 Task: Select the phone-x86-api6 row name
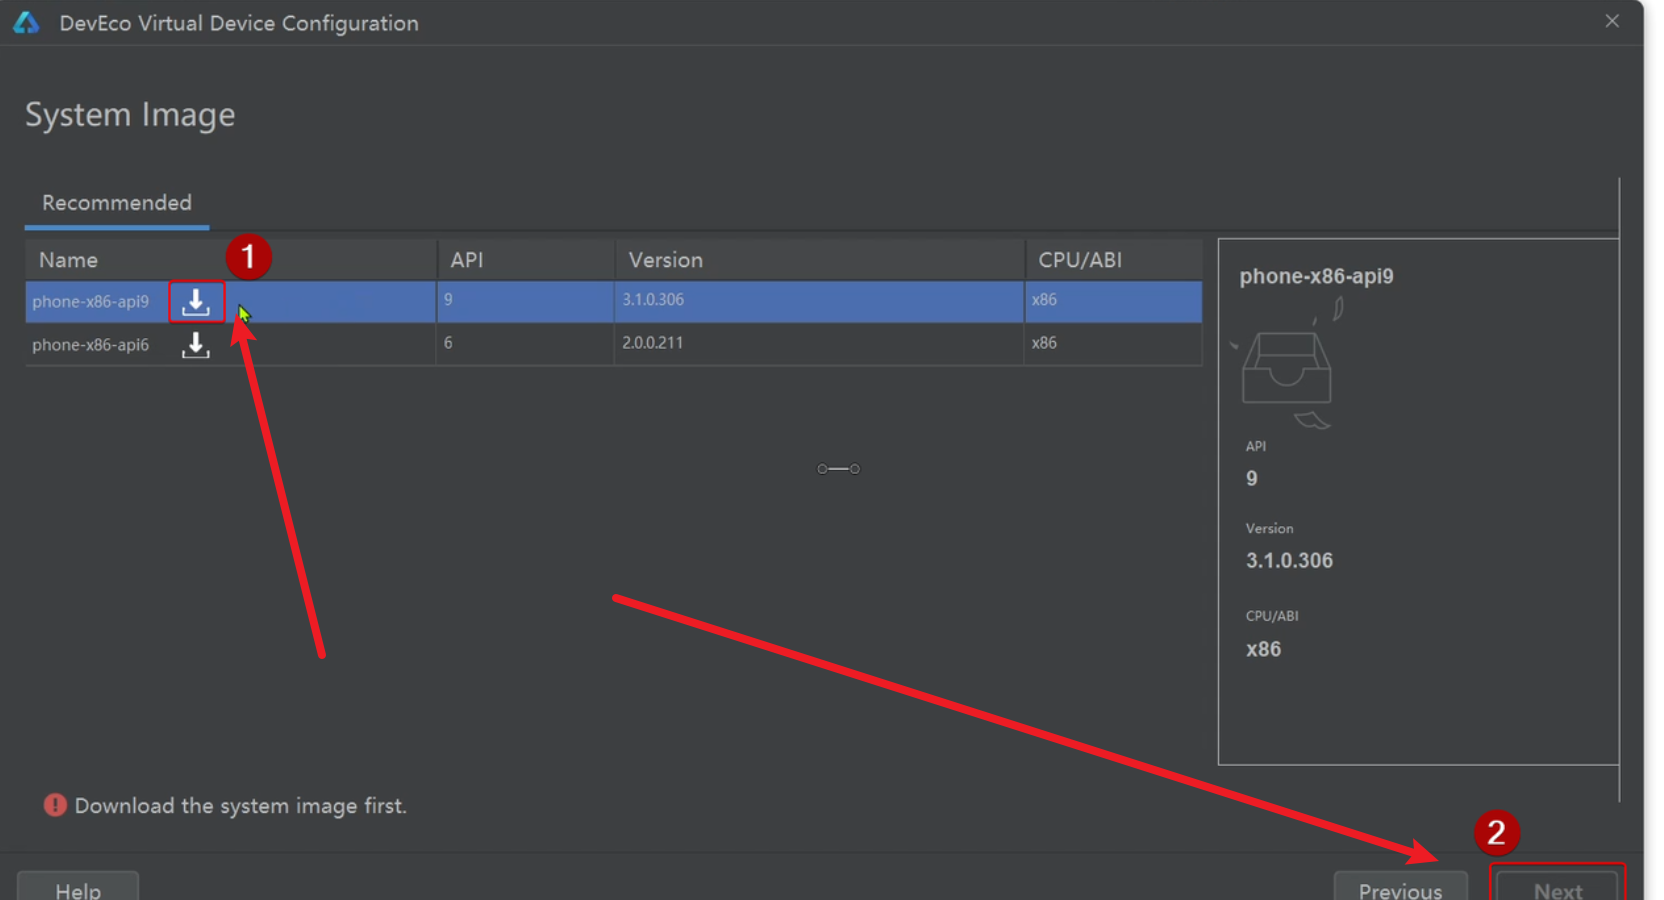pyautogui.click(x=90, y=344)
